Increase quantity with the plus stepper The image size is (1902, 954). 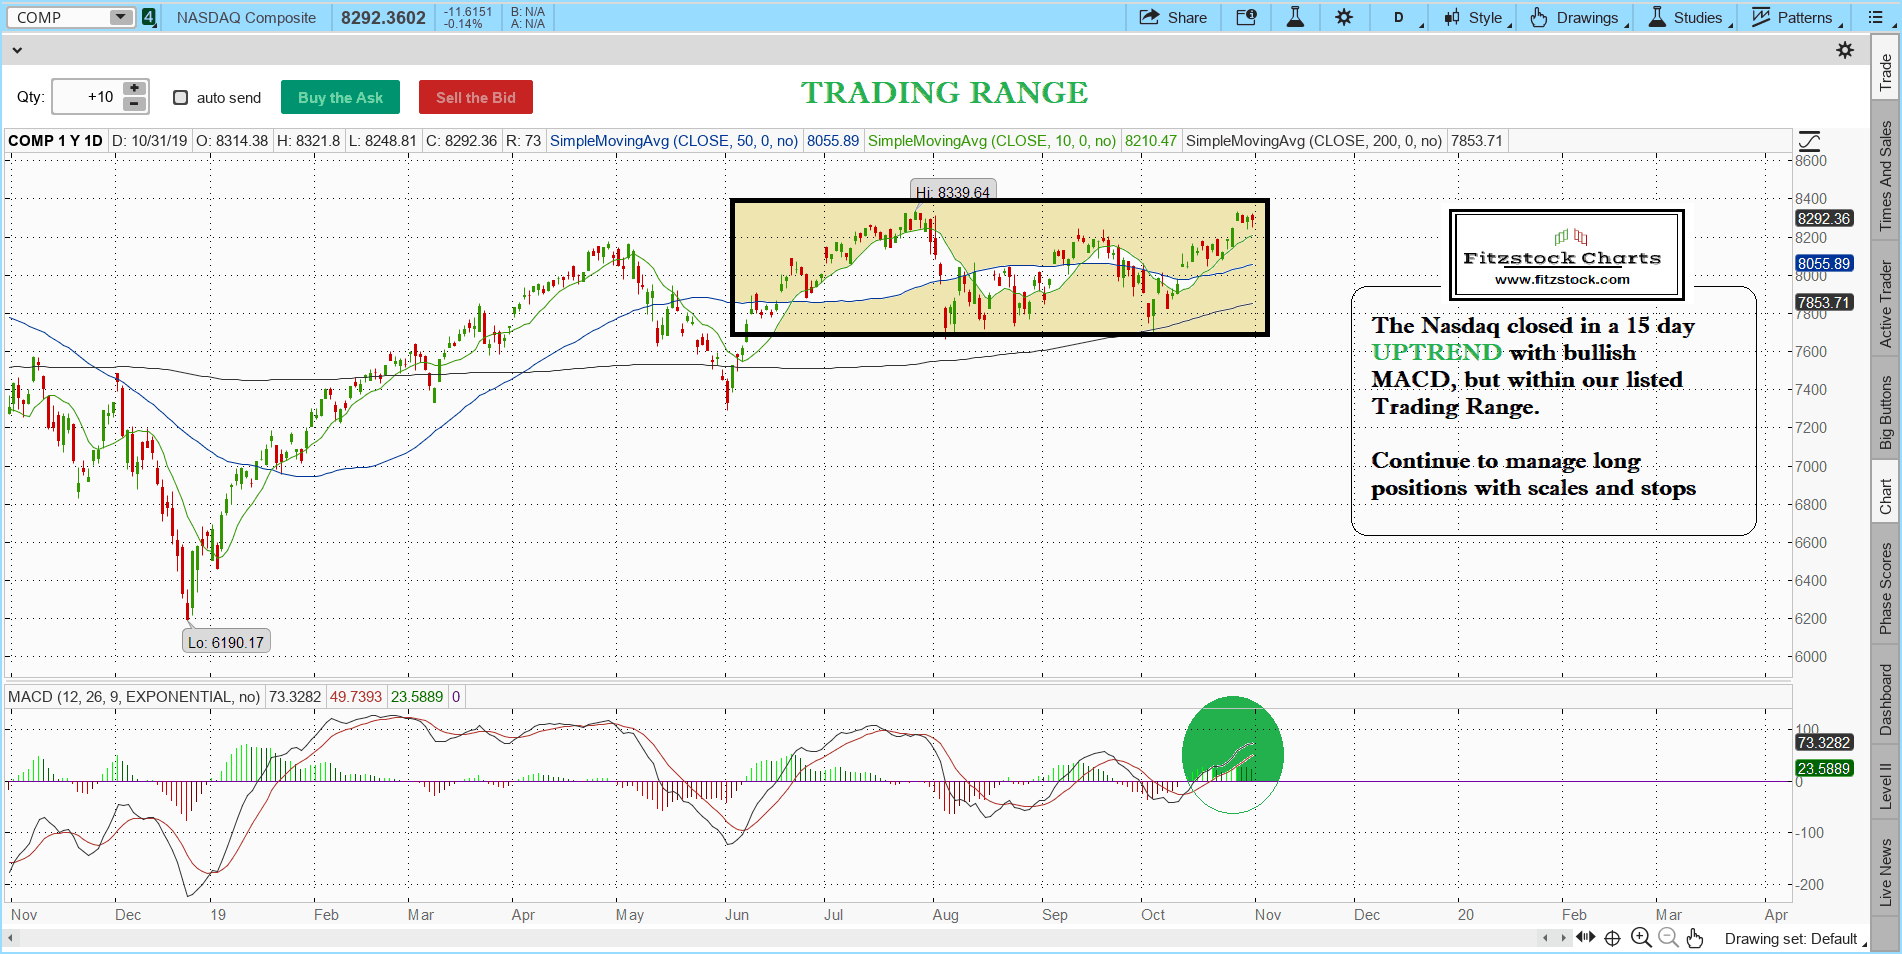coord(134,89)
